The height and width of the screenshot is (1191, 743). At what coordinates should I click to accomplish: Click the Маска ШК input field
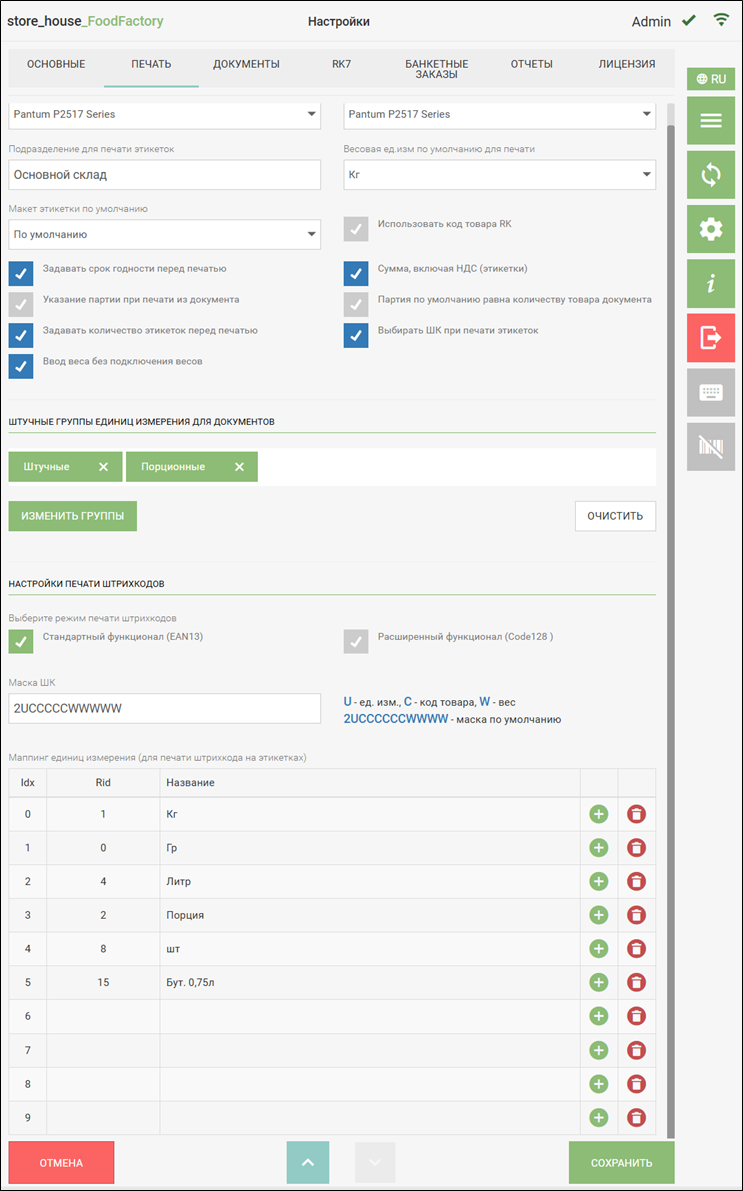[164, 708]
